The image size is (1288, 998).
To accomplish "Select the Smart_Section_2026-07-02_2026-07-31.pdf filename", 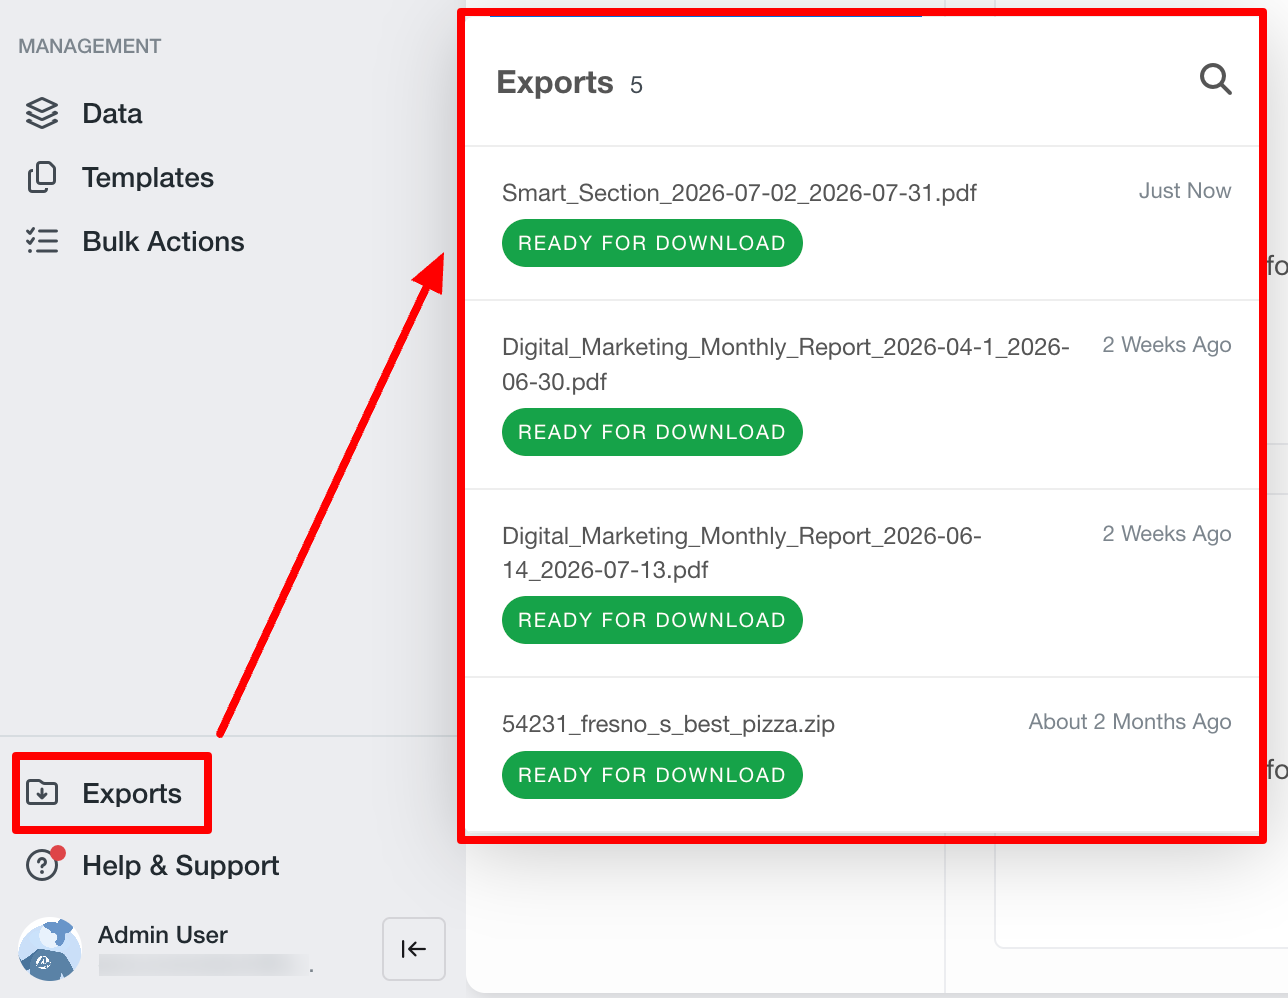I will click(739, 193).
